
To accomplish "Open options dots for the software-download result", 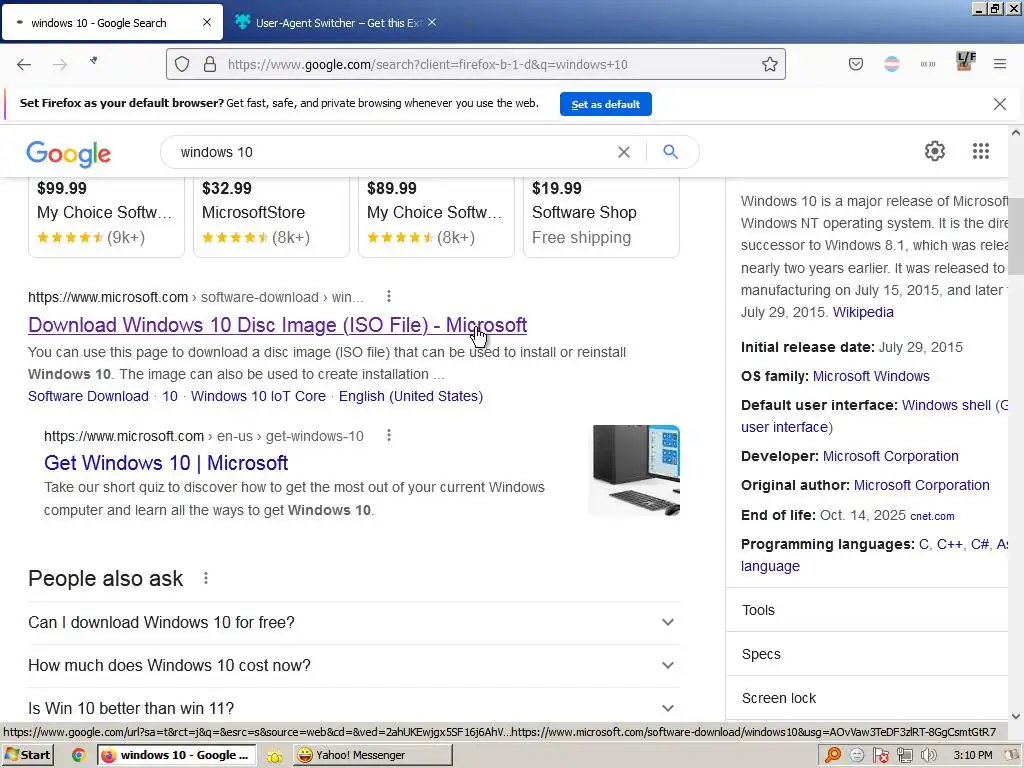I will tap(389, 296).
